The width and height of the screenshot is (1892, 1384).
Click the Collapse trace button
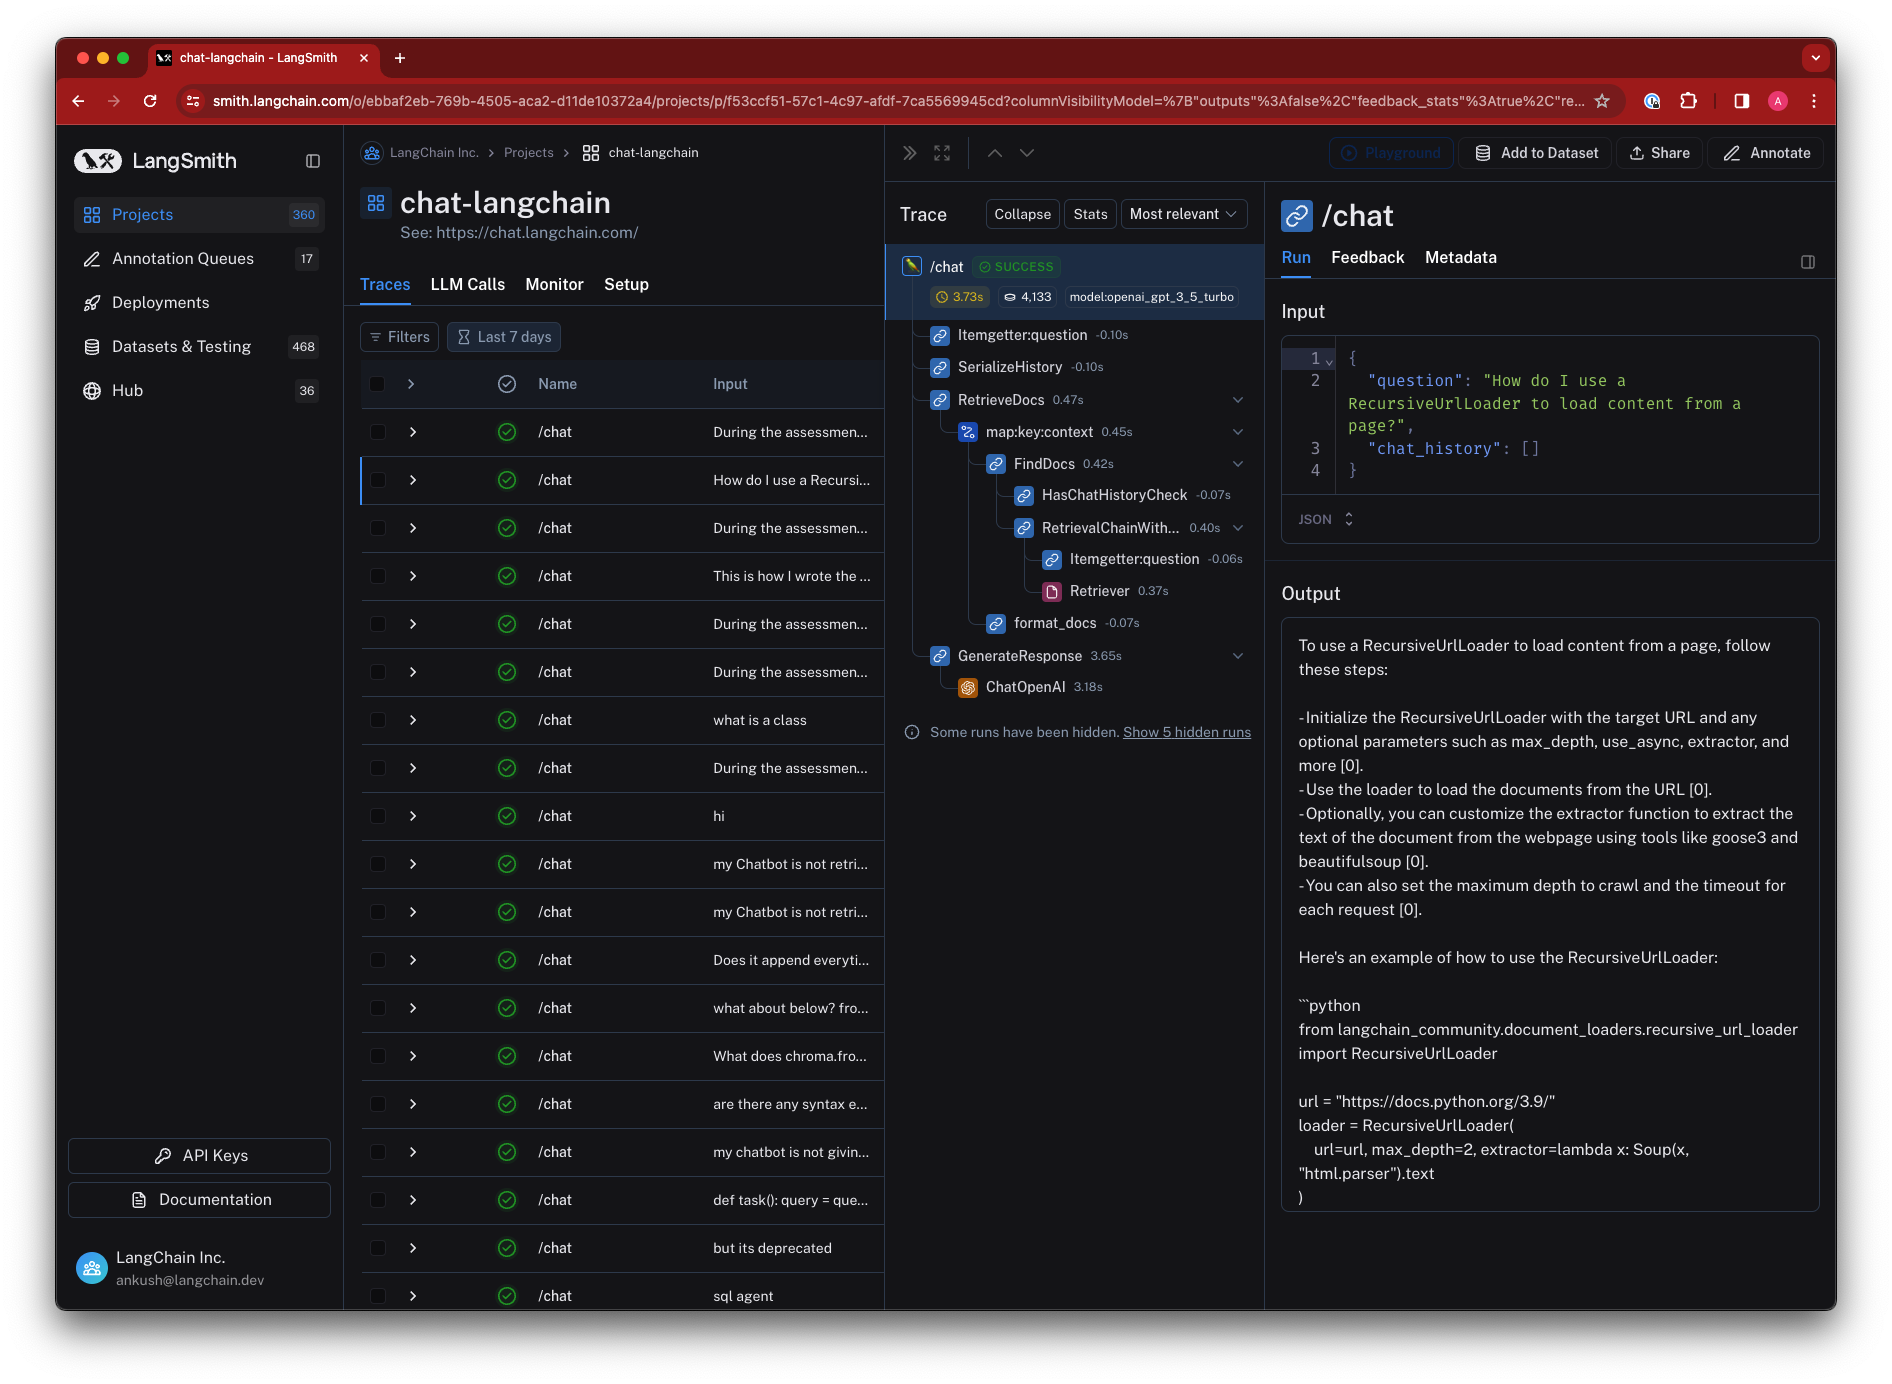pyautogui.click(x=1022, y=214)
